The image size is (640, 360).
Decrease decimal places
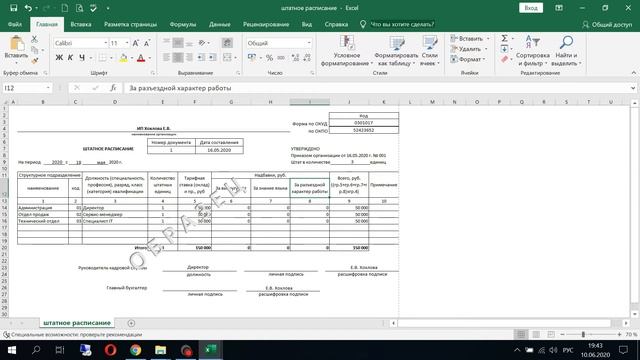pos(307,58)
